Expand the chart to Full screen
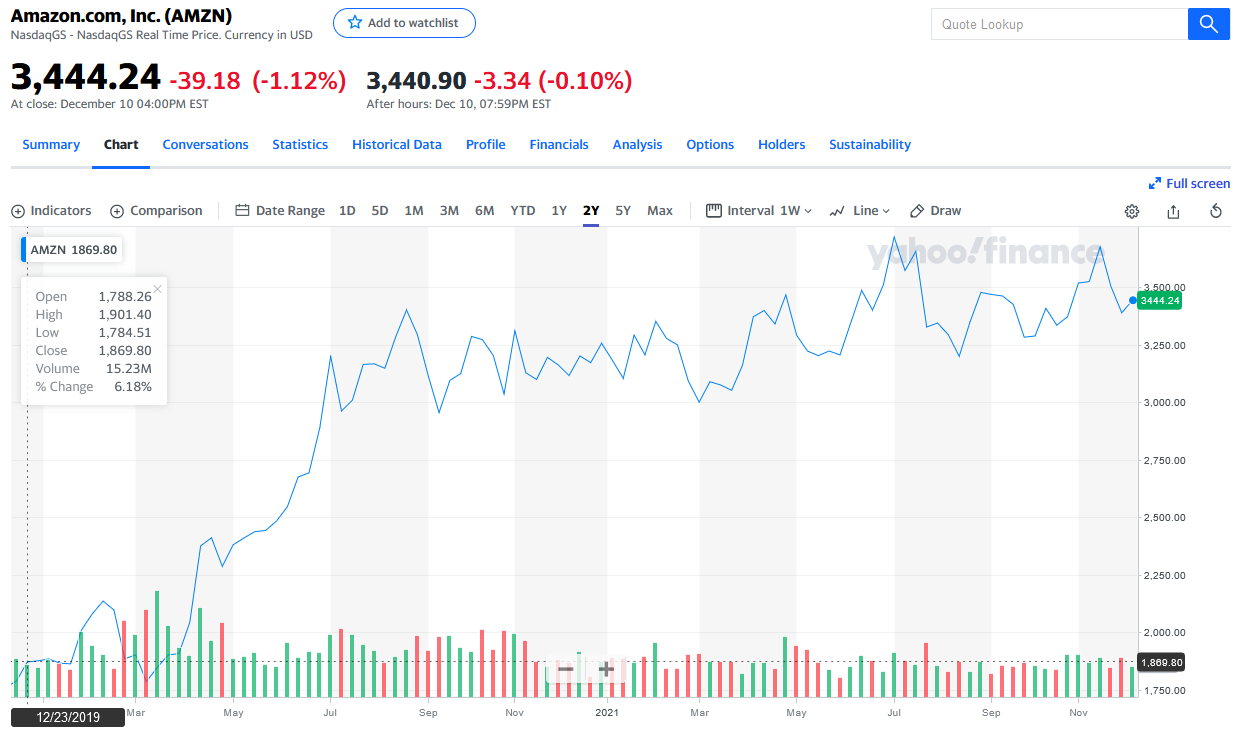The image size is (1247, 735). pos(1190,184)
